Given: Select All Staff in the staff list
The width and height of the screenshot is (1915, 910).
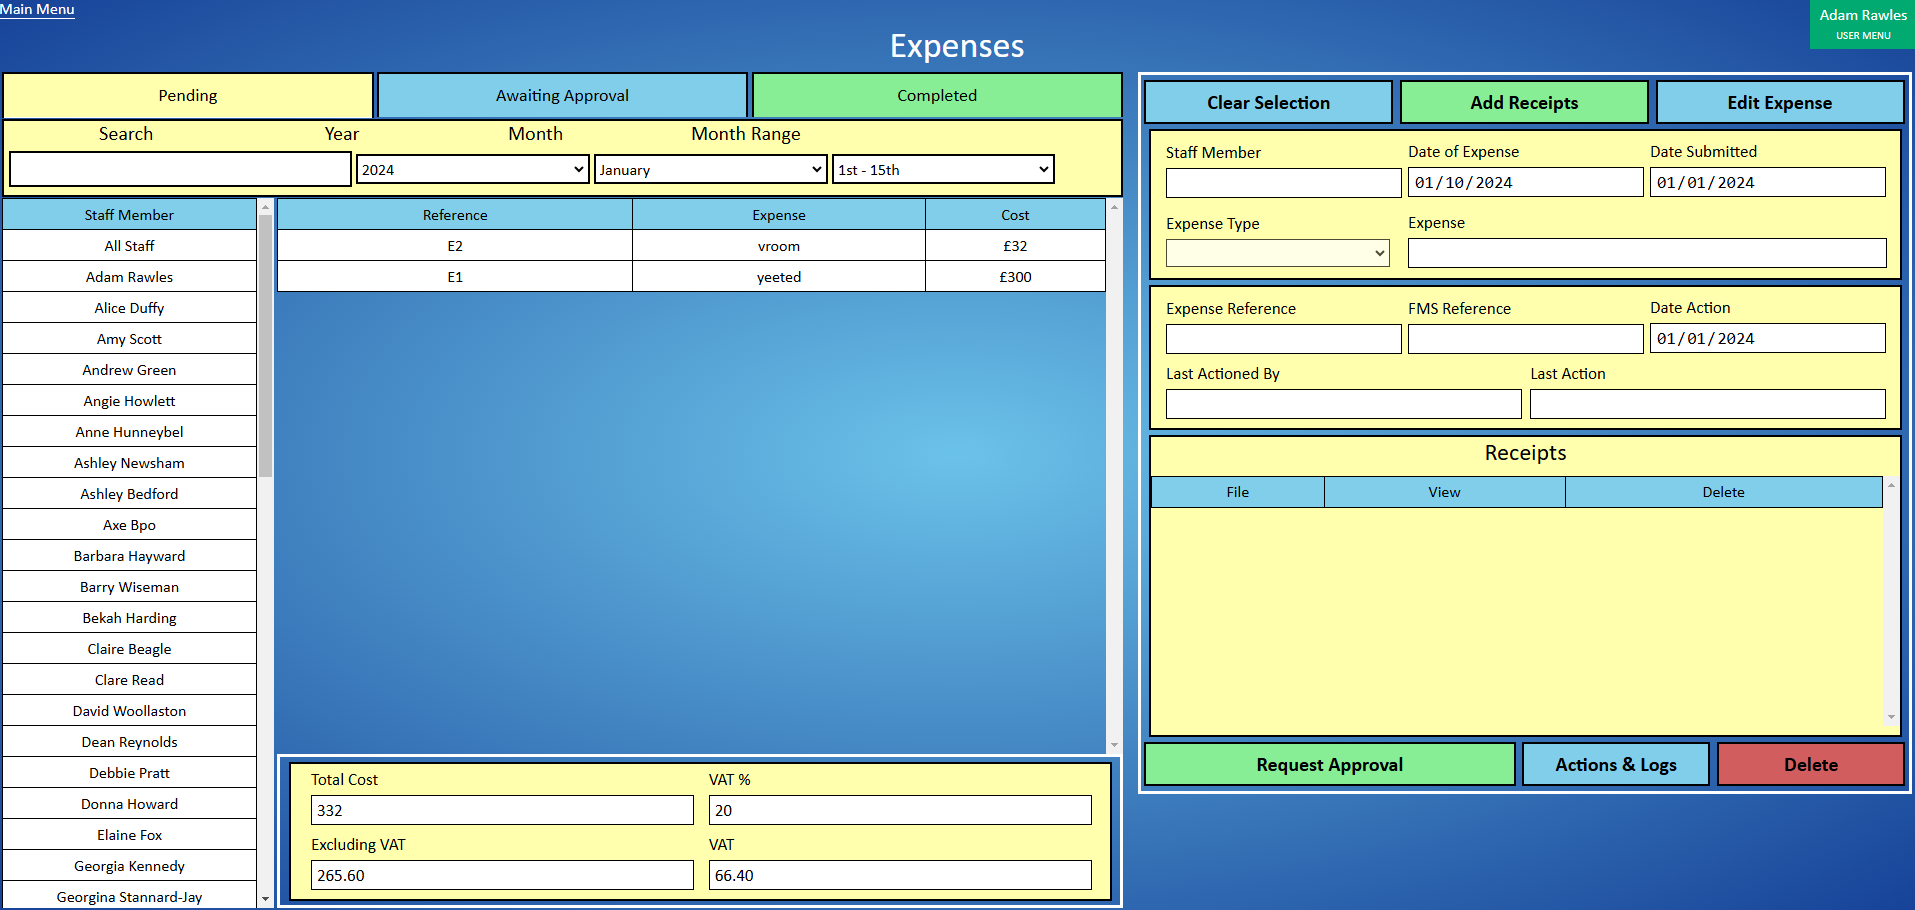Looking at the screenshot, I should pos(129,245).
